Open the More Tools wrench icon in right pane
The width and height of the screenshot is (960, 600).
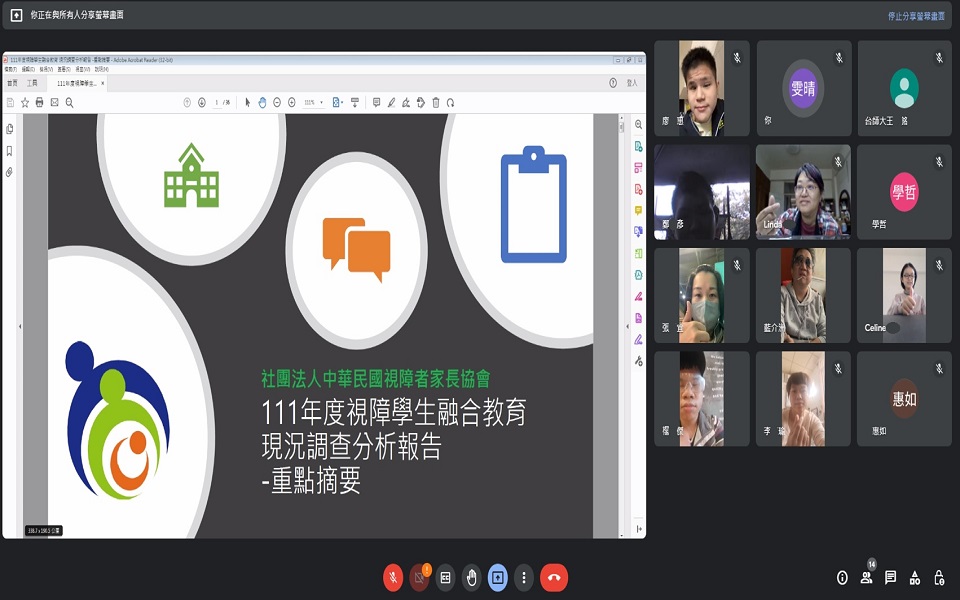(x=638, y=361)
